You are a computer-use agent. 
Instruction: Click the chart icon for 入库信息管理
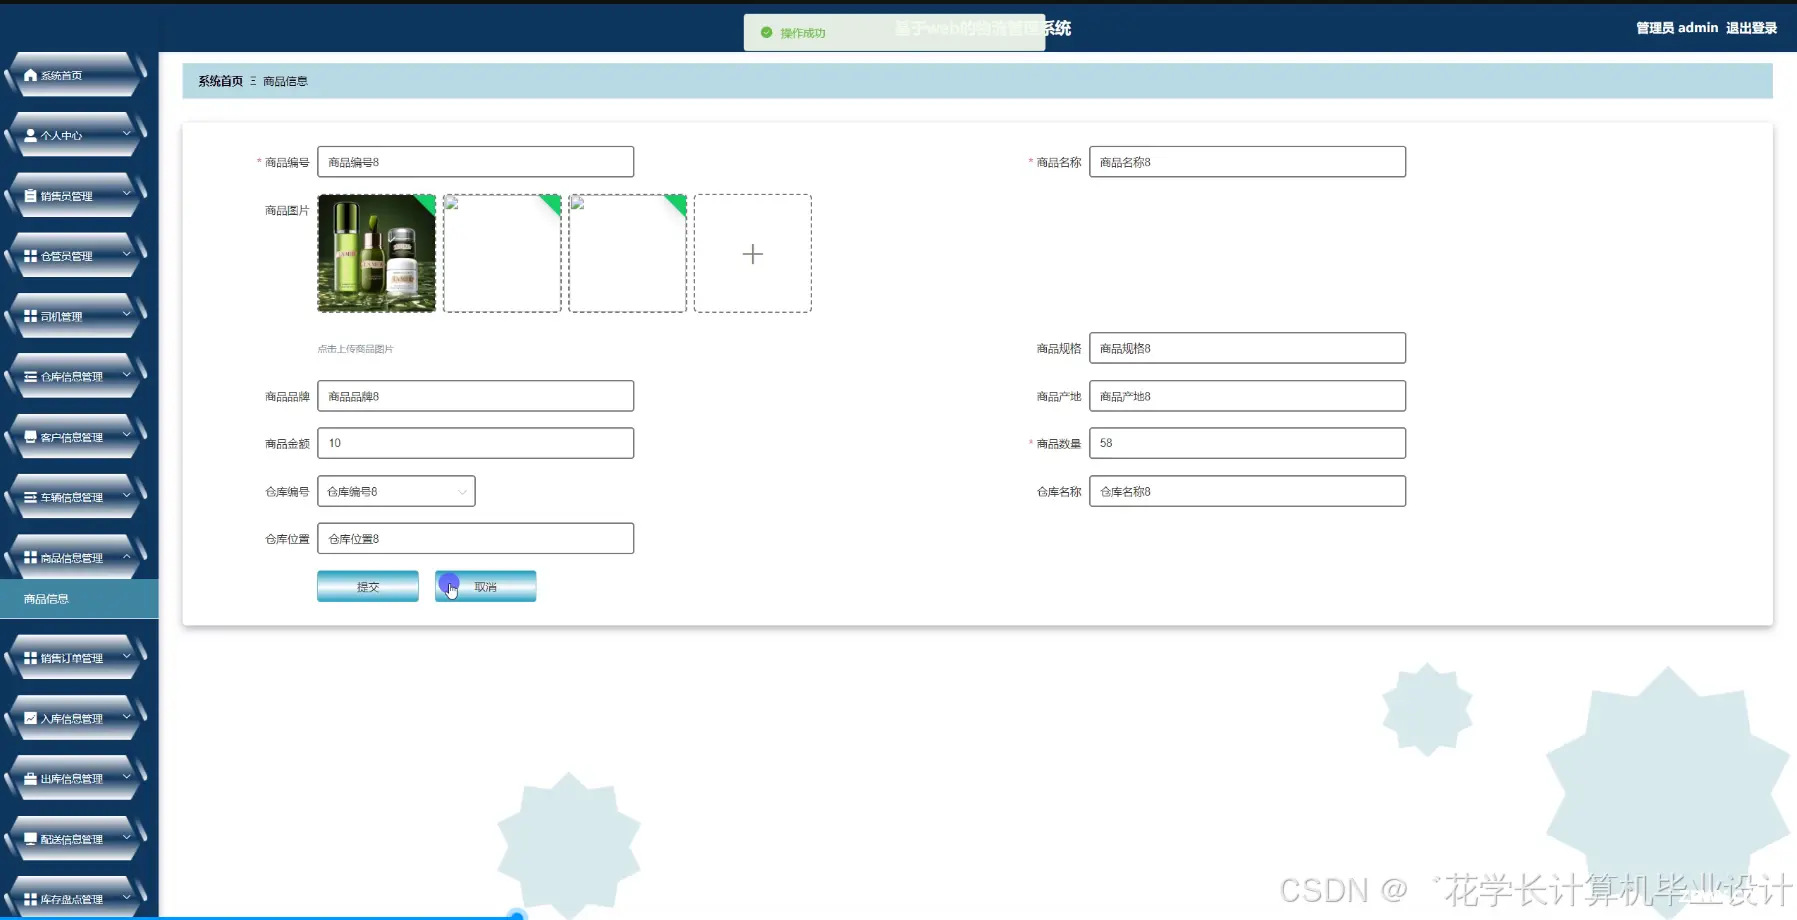point(30,718)
